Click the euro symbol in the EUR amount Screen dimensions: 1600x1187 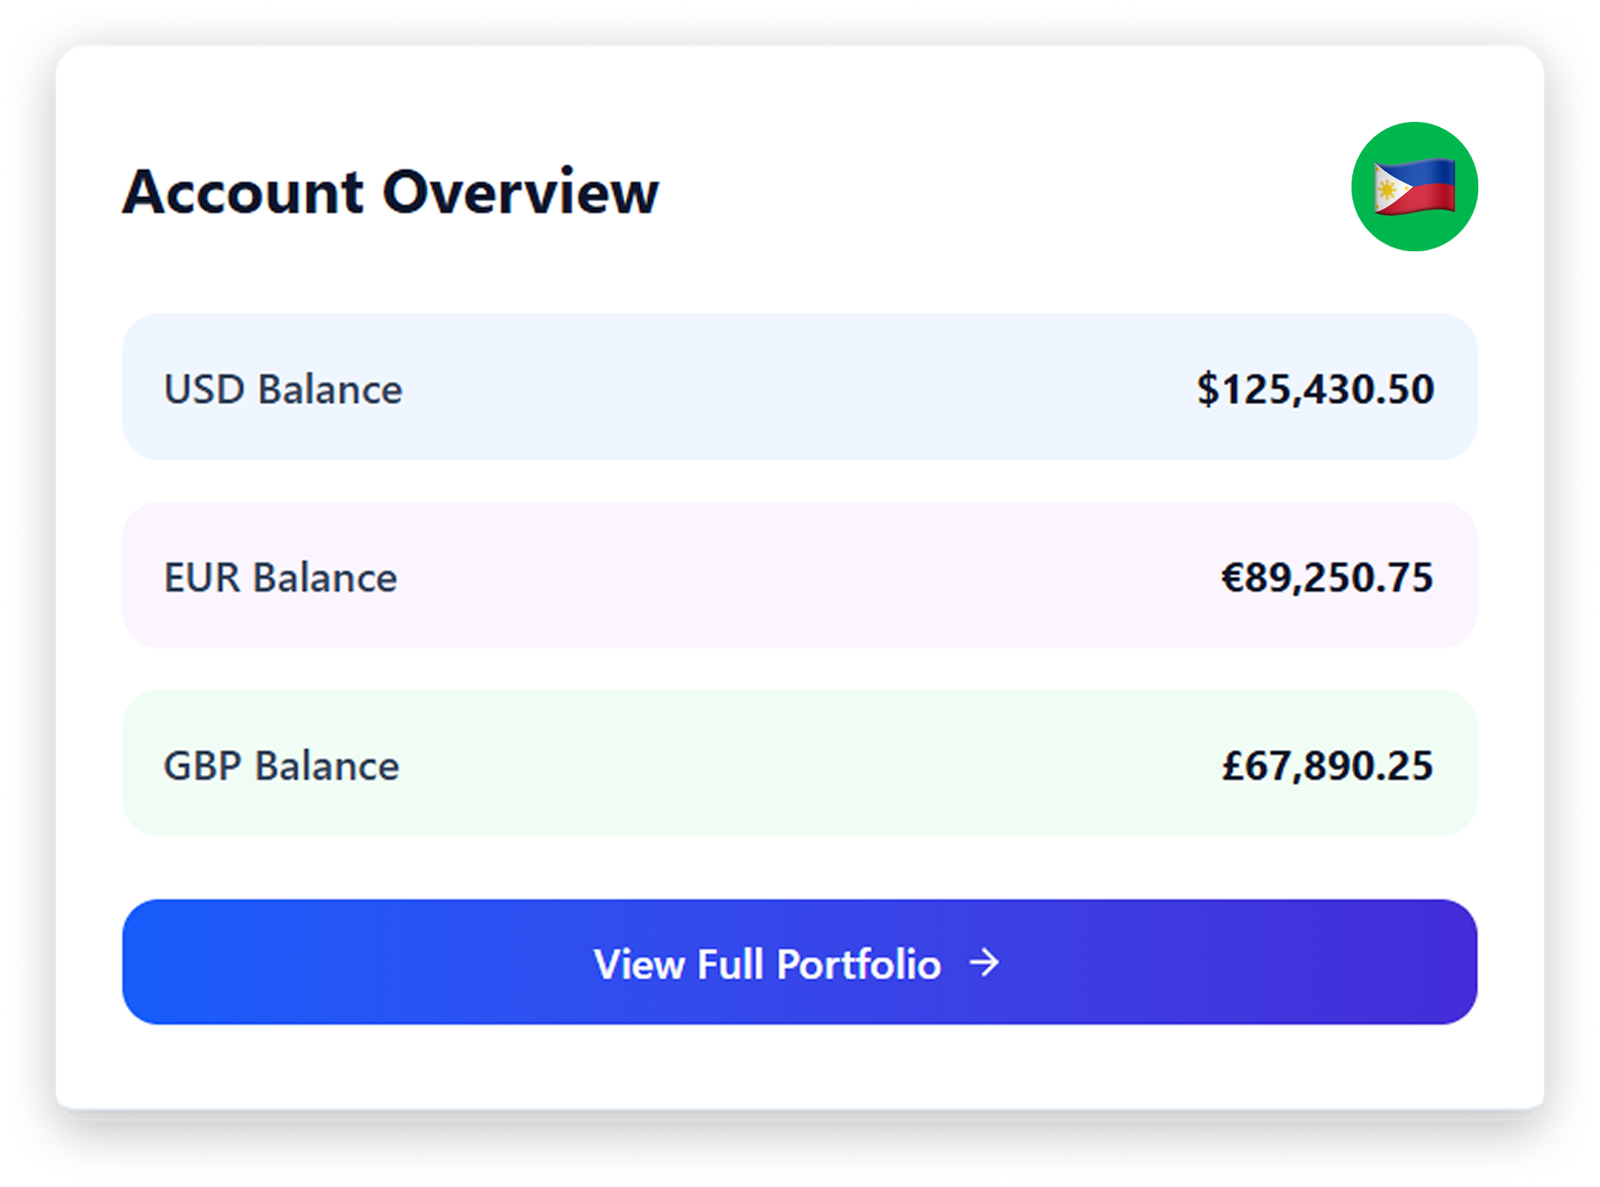(1232, 577)
